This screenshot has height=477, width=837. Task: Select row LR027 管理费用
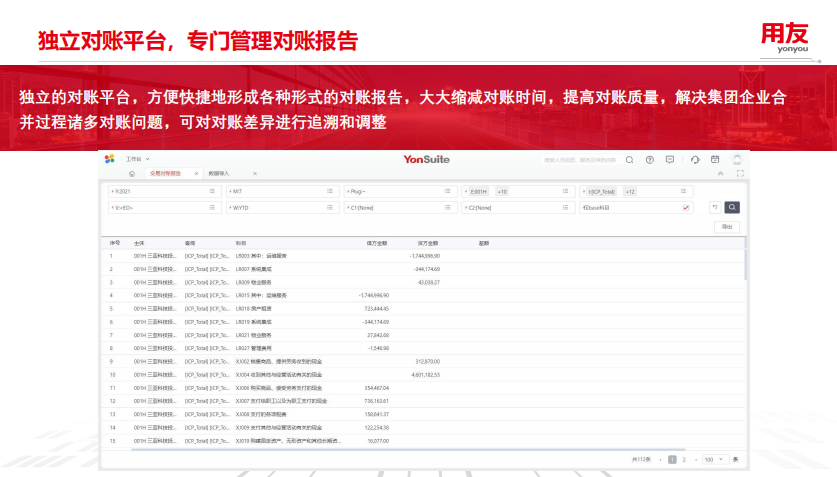click(423, 348)
